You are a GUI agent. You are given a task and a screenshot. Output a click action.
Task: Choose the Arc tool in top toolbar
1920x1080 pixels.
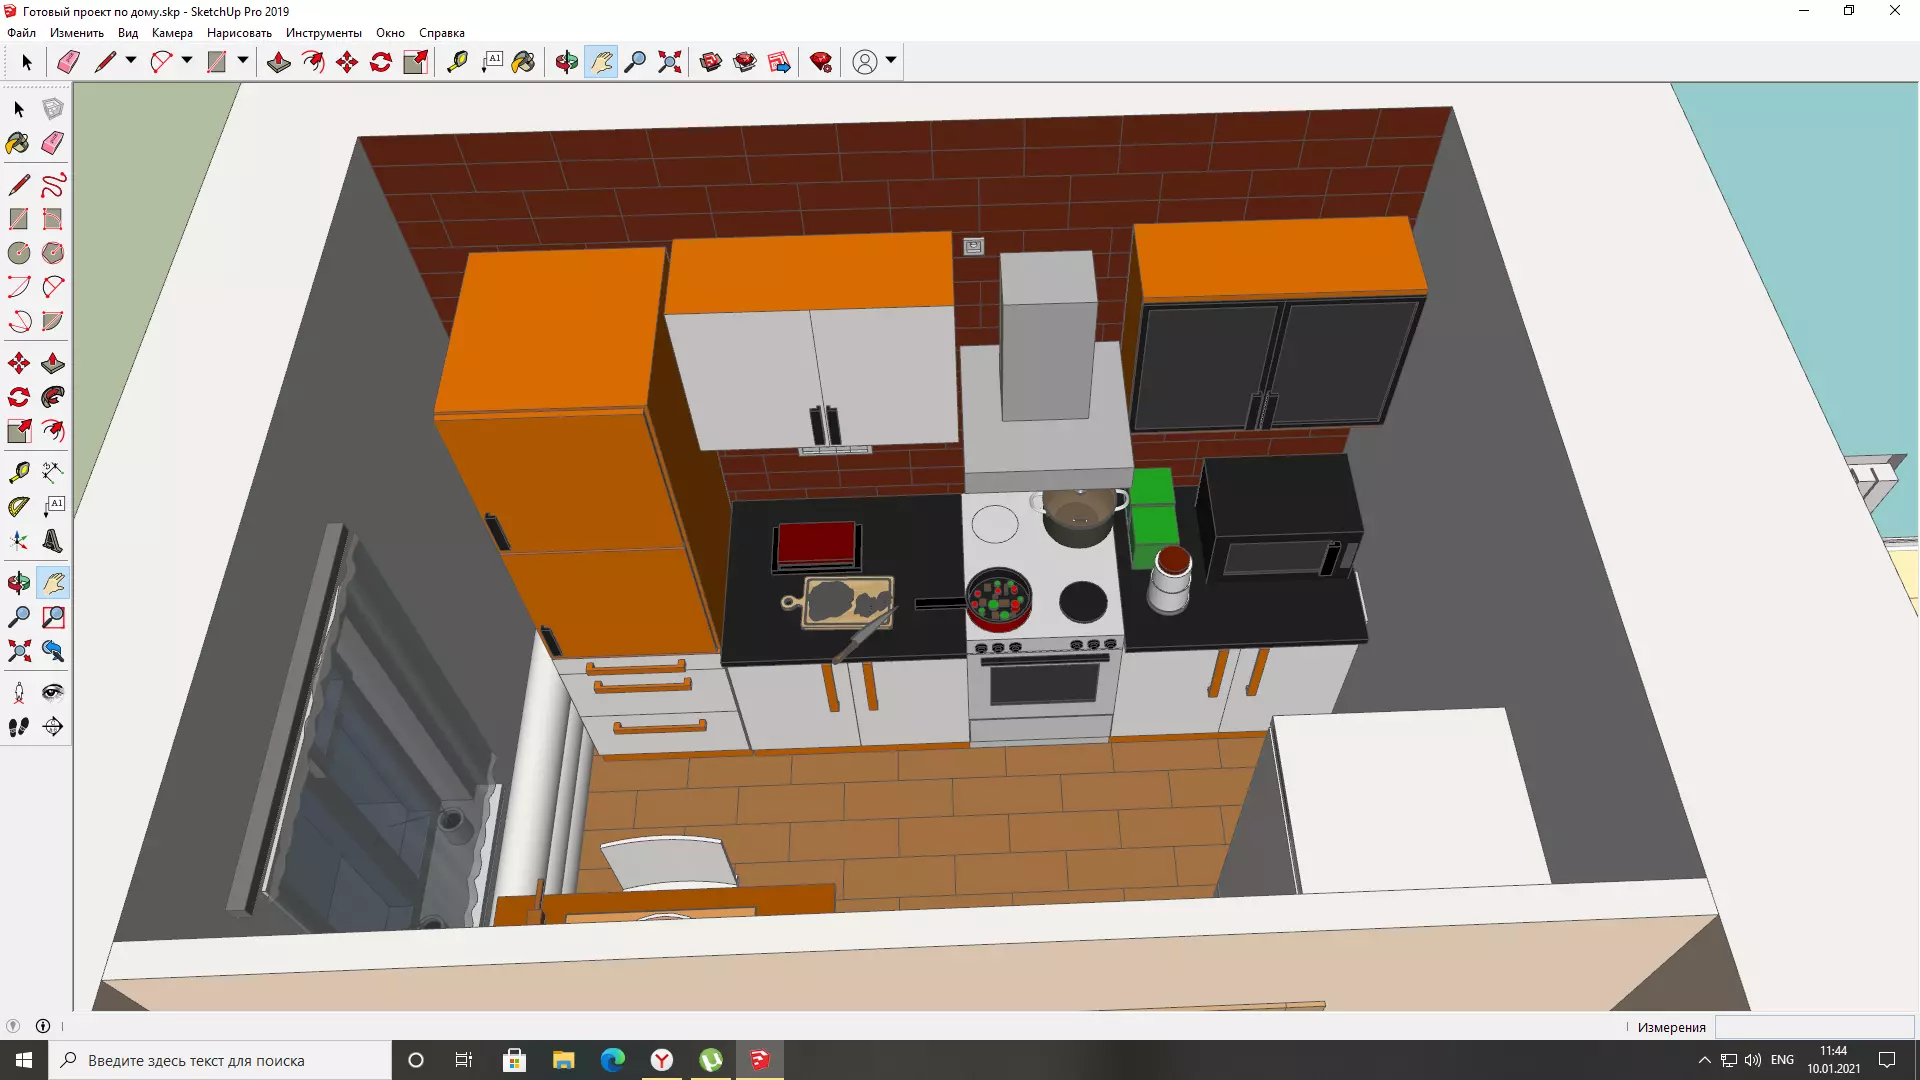coord(161,62)
